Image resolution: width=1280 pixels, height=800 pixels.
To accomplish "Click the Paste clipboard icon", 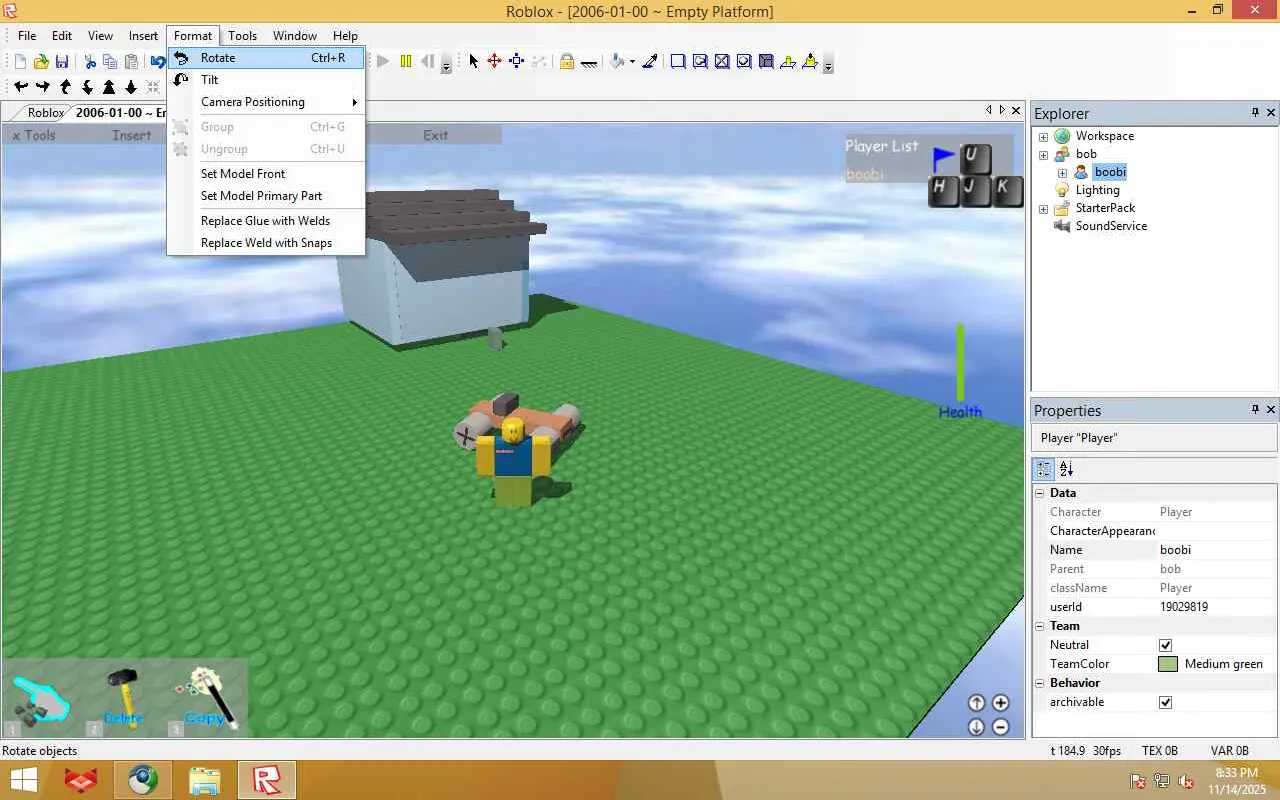I will click(x=131, y=62).
